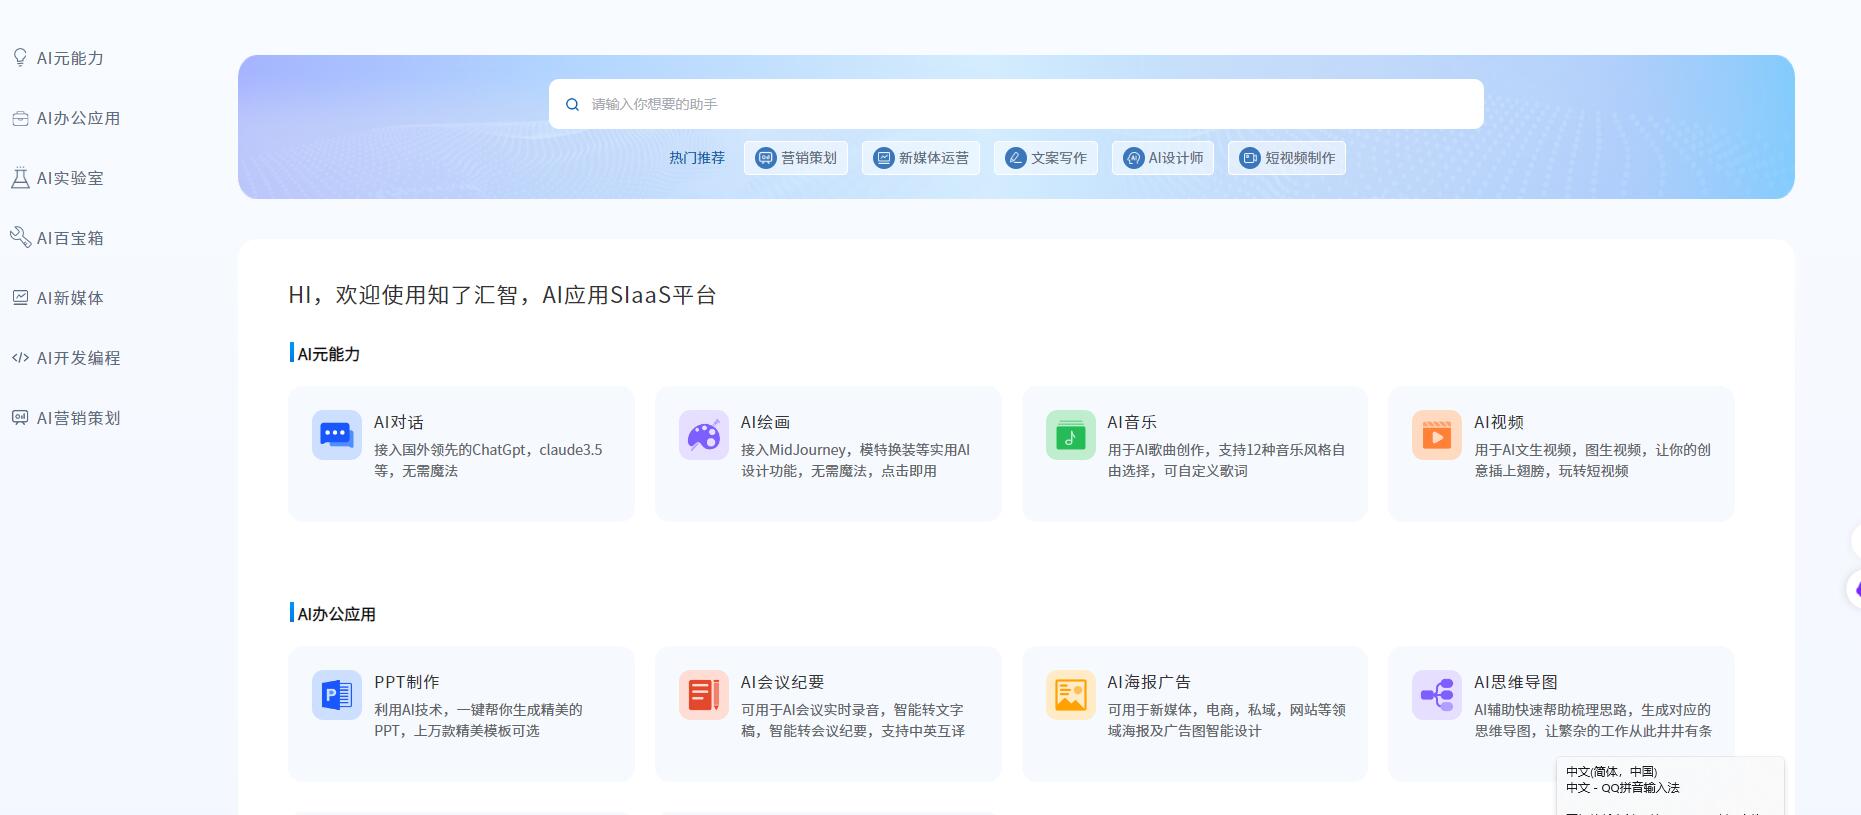Click the AI会议纪要 red notes icon
Viewport: 1861px width, 815px height.
(x=703, y=695)
